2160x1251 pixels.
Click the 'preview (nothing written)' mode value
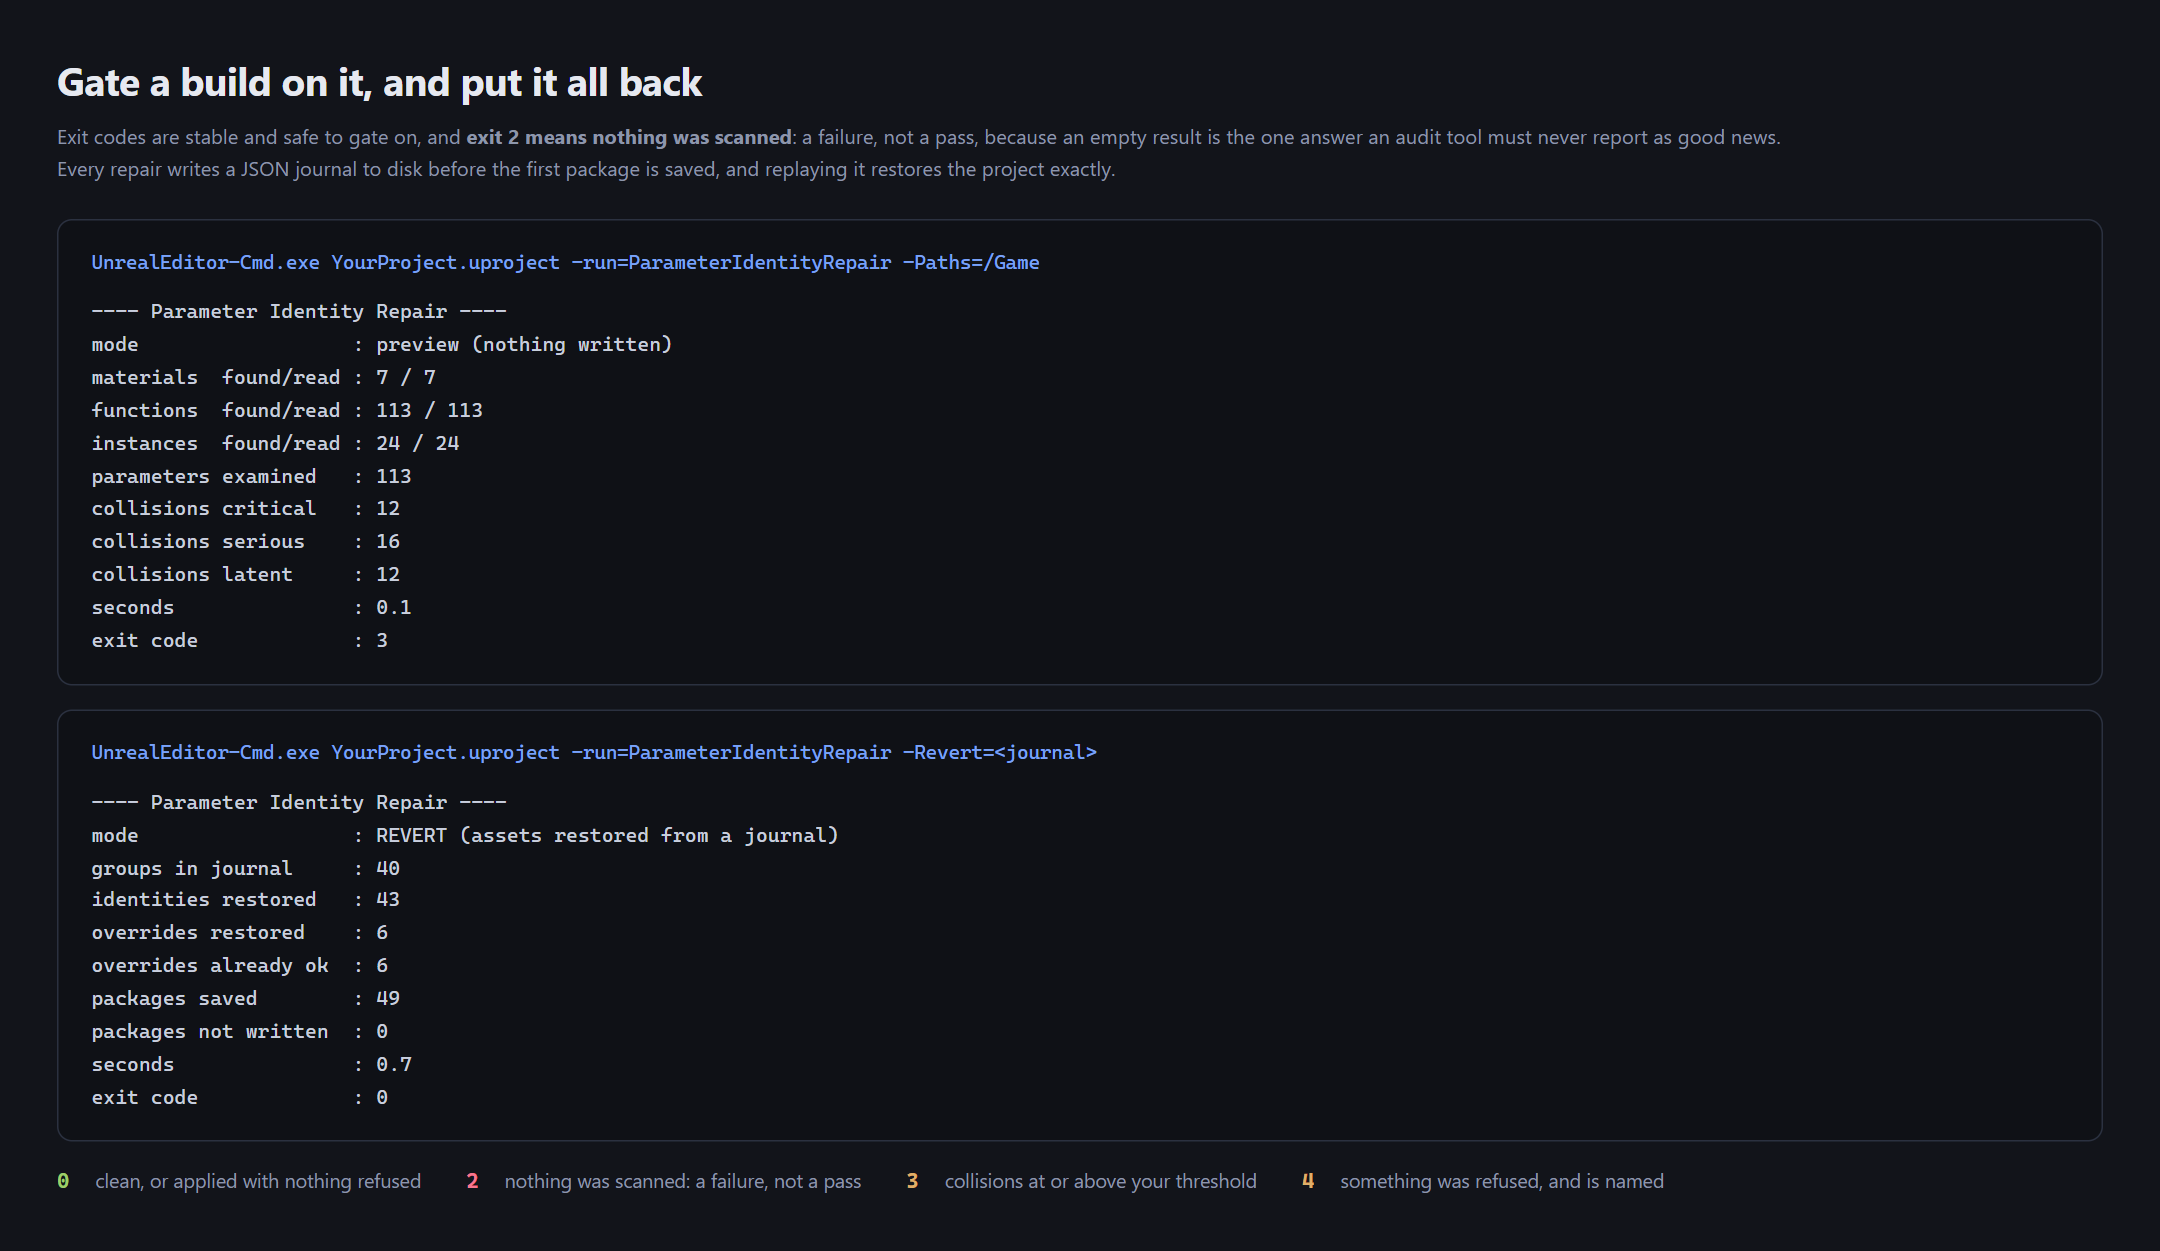pos(524,344)
